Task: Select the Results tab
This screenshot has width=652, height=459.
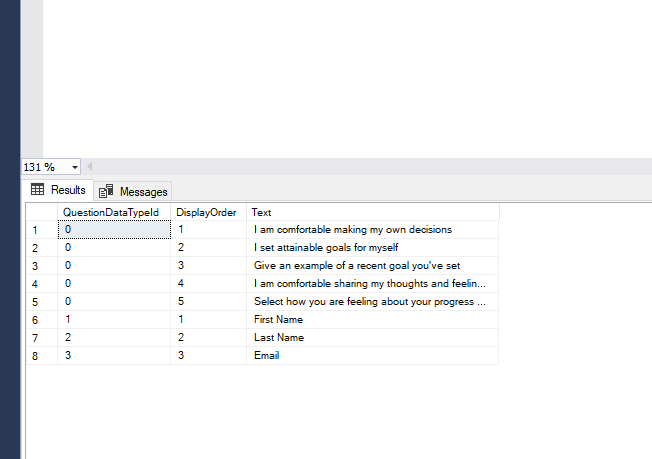Action: point(58,190)
